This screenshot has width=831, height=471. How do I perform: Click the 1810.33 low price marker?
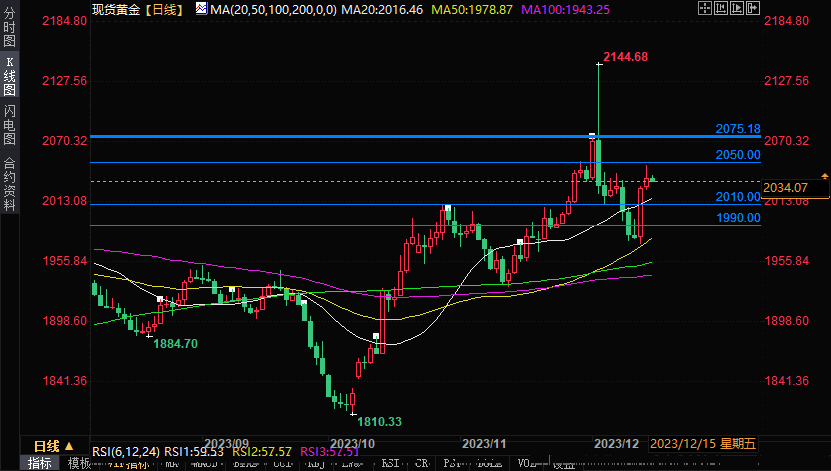pos(379,422)
